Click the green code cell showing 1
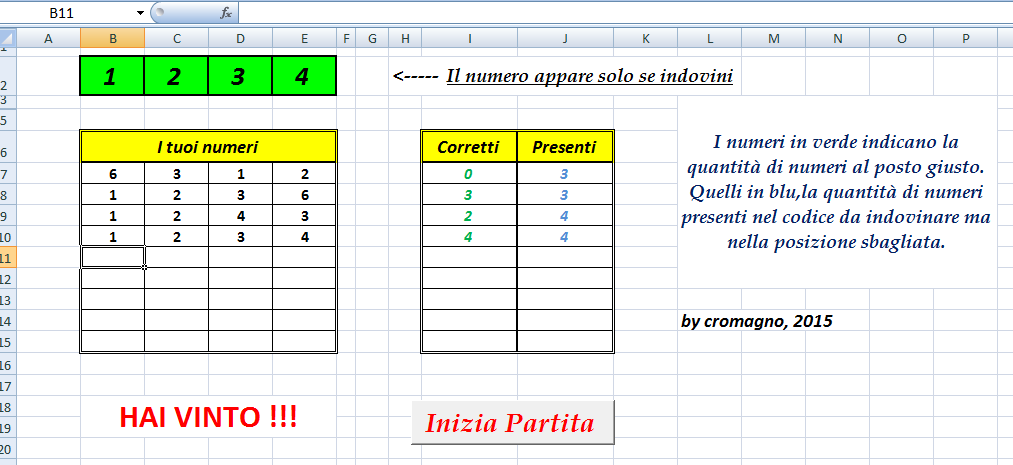The height and width of the screenshot is (465, 1013). point(112,77)
